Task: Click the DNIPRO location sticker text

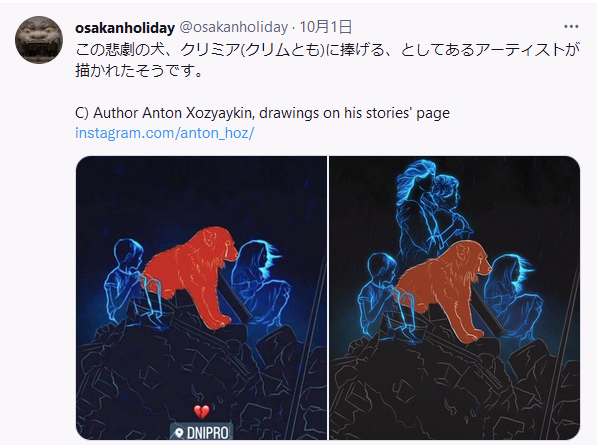Action: (207, 433)
